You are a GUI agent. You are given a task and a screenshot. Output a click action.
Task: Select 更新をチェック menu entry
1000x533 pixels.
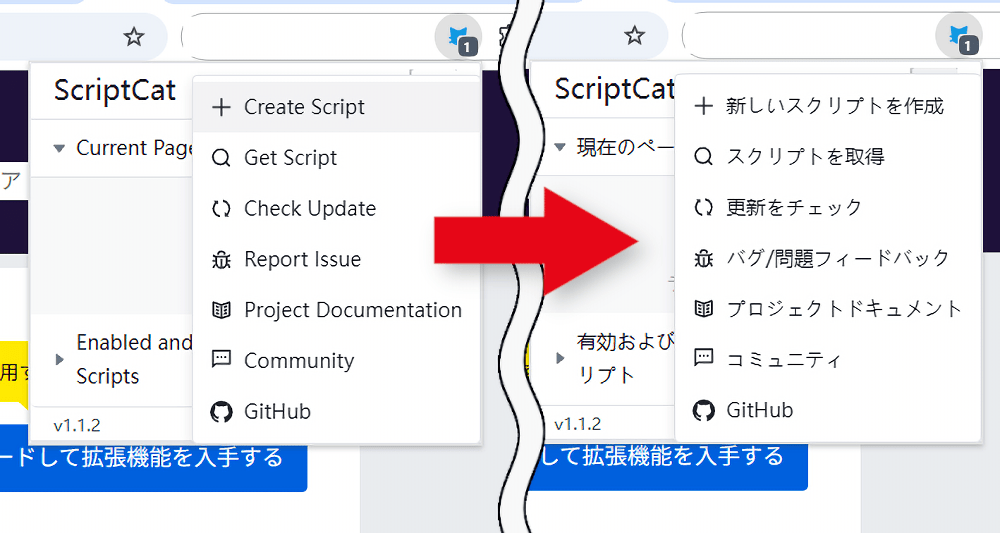(x=828, y=207)
